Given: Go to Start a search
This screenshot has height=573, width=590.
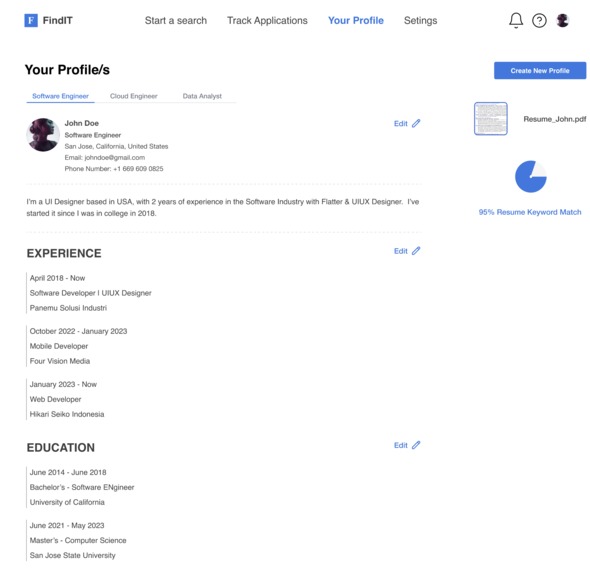Looking at the screenshot, I should pos(176,20).
